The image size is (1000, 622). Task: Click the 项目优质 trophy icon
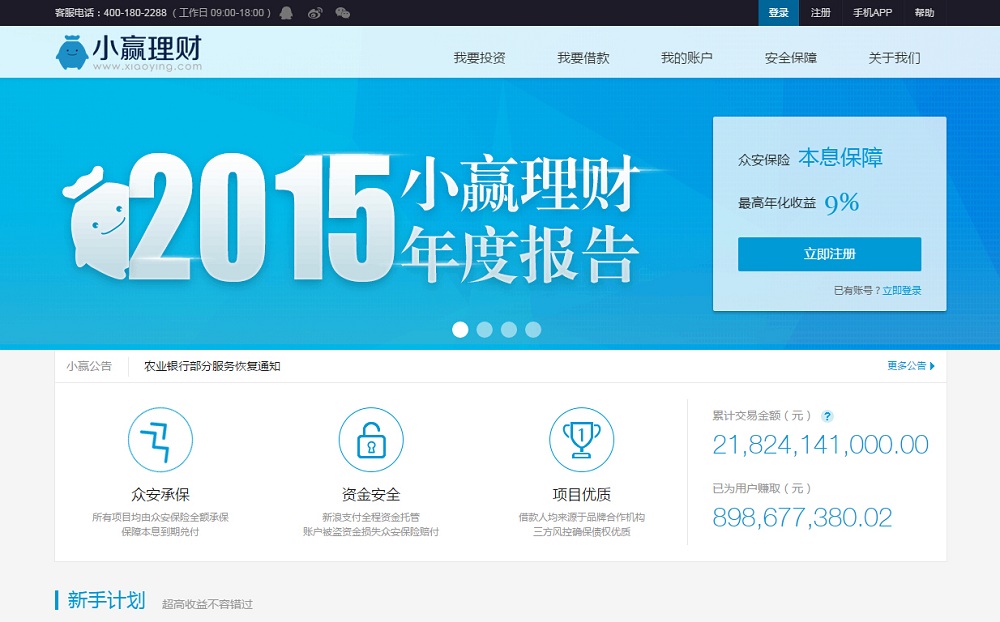click(582, 440)
